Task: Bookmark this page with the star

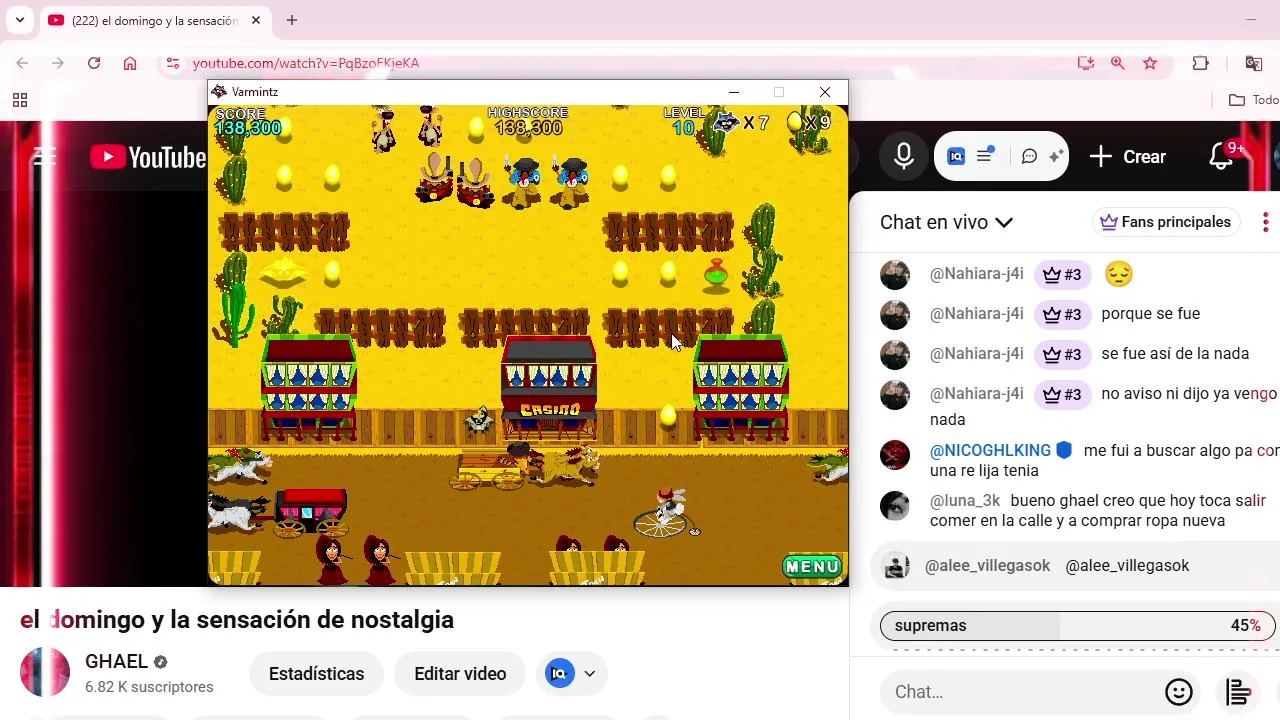Action: [x=1150, y=63]
